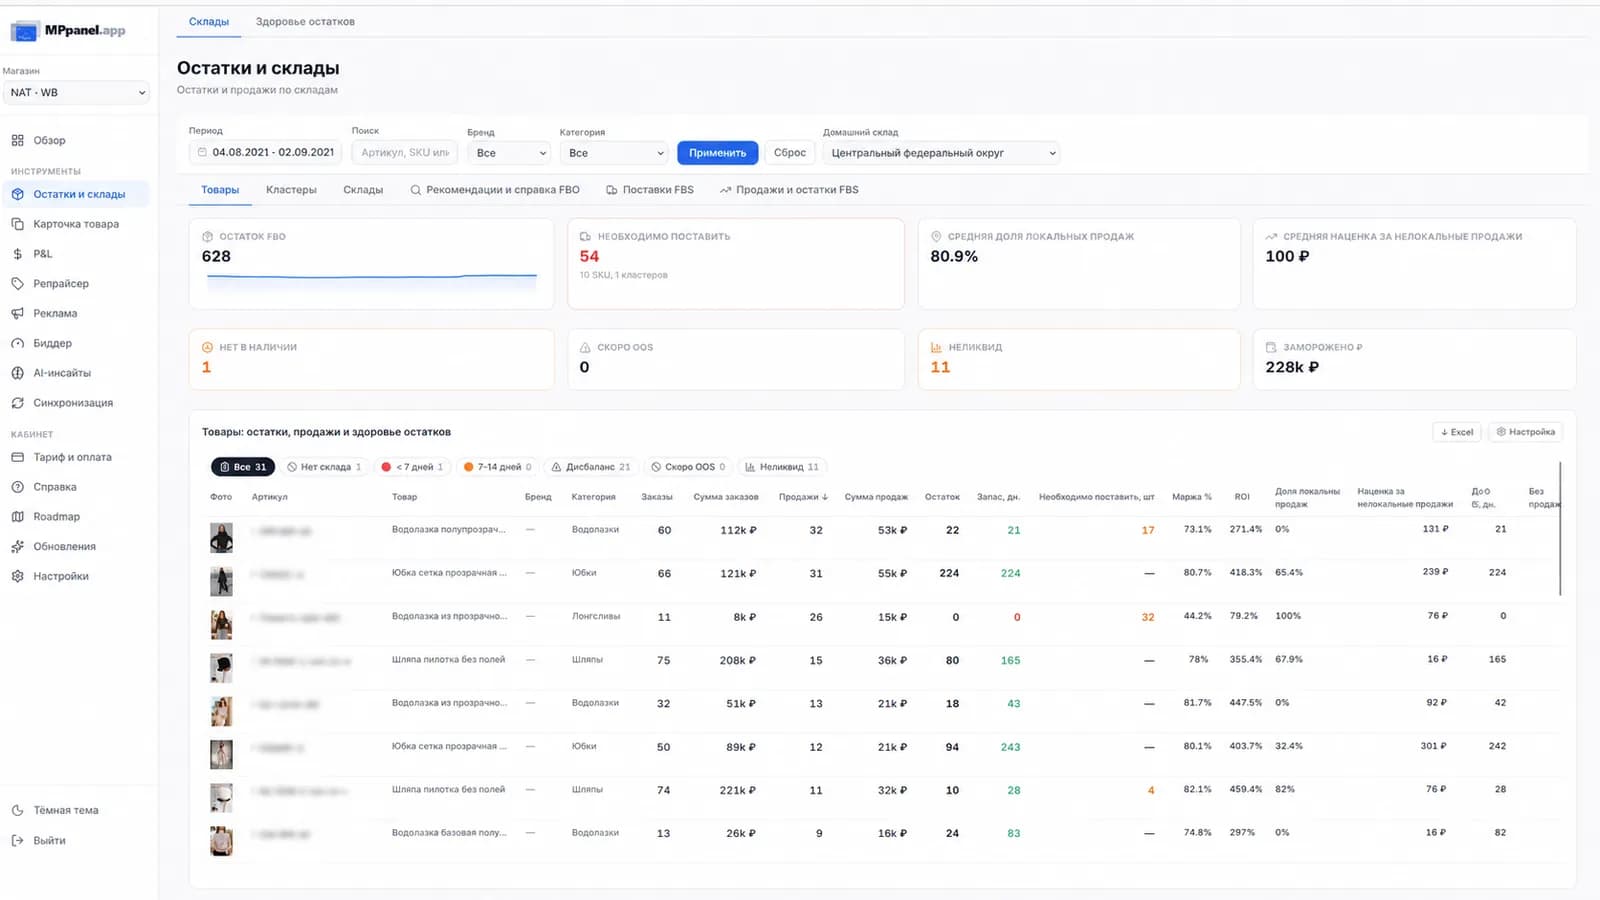Open Синхронизация in the sidebar
Viewport: 1600px width, 900px height.
(75, 403)
